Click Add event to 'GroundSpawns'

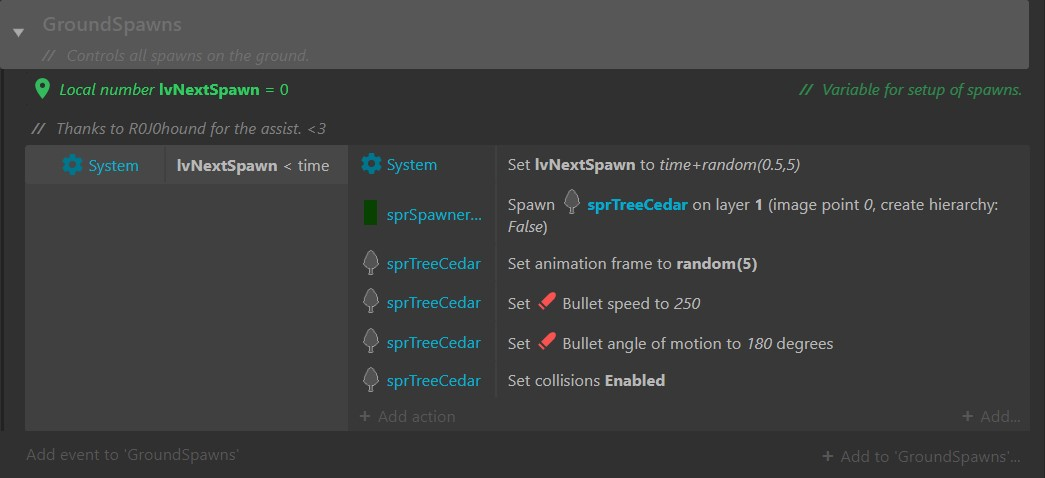click(x=133, y=455)
